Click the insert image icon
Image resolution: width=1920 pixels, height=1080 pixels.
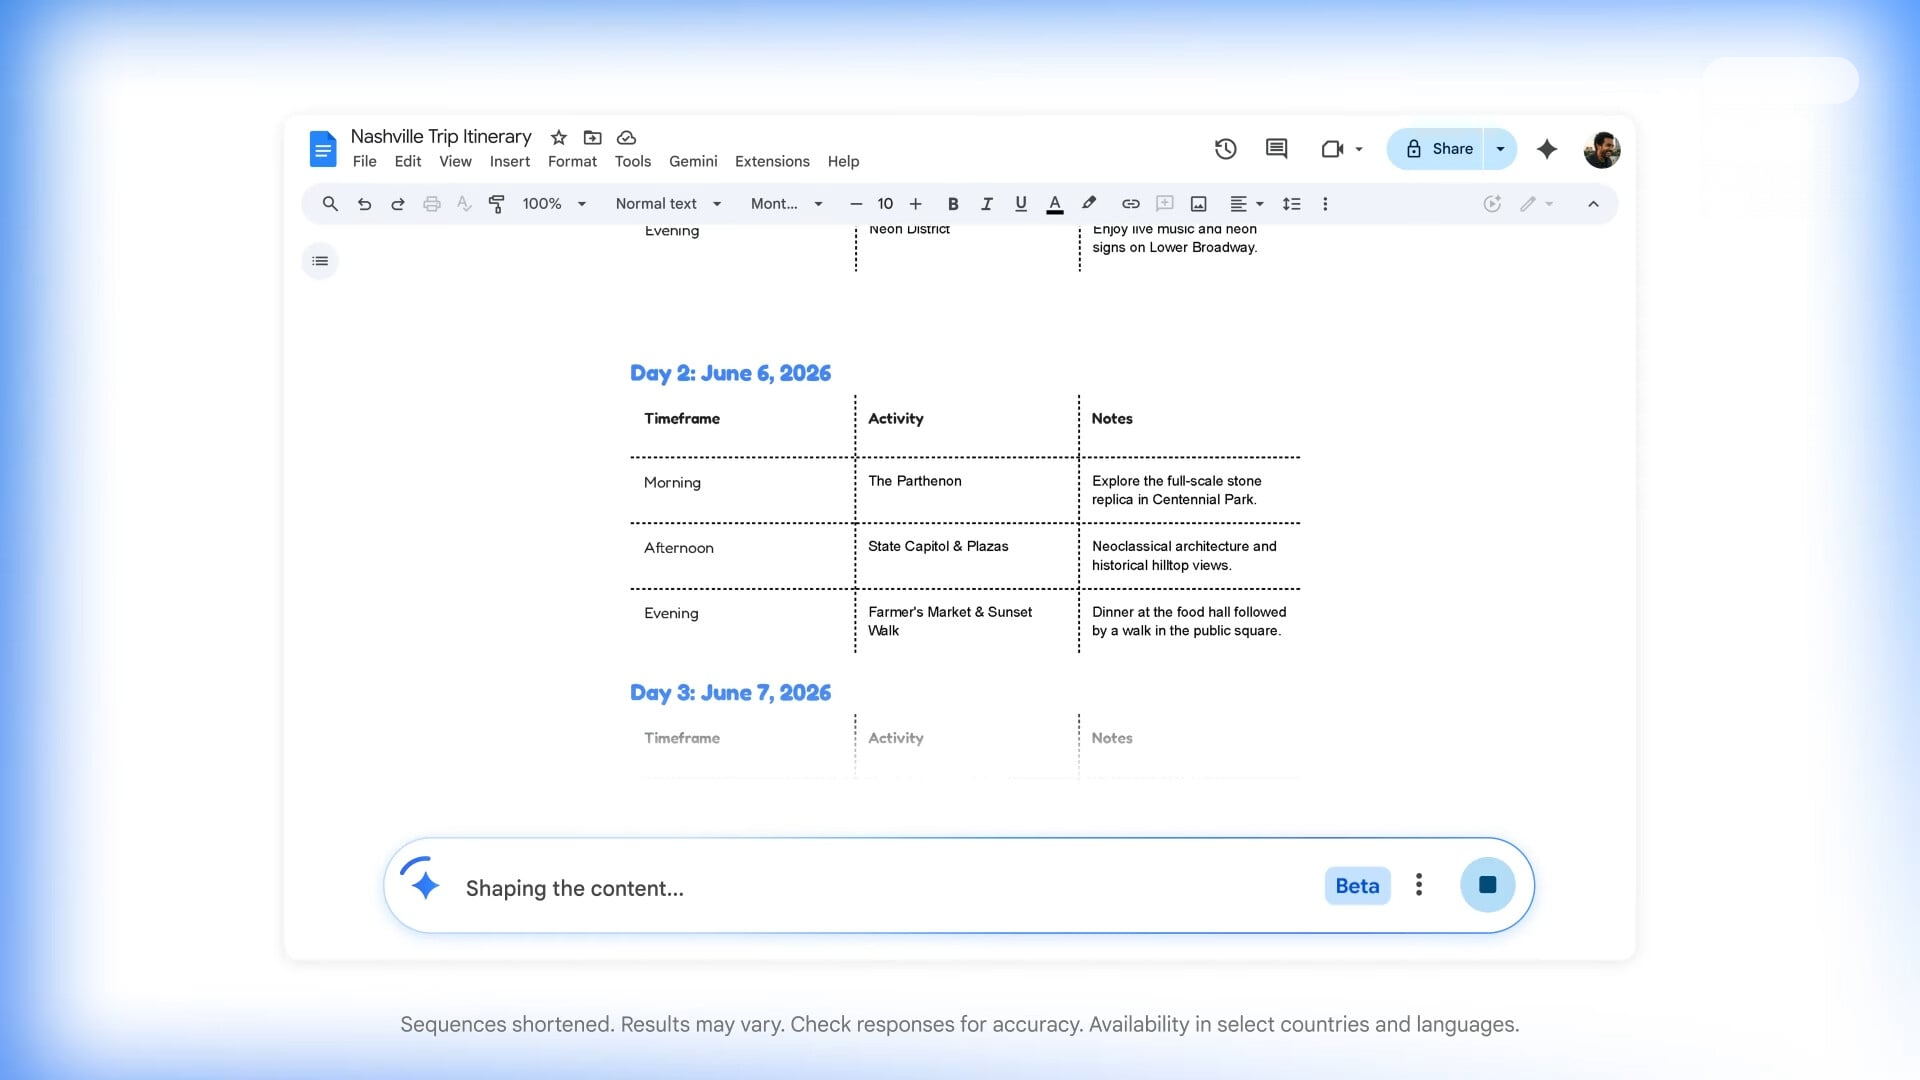1198,204
